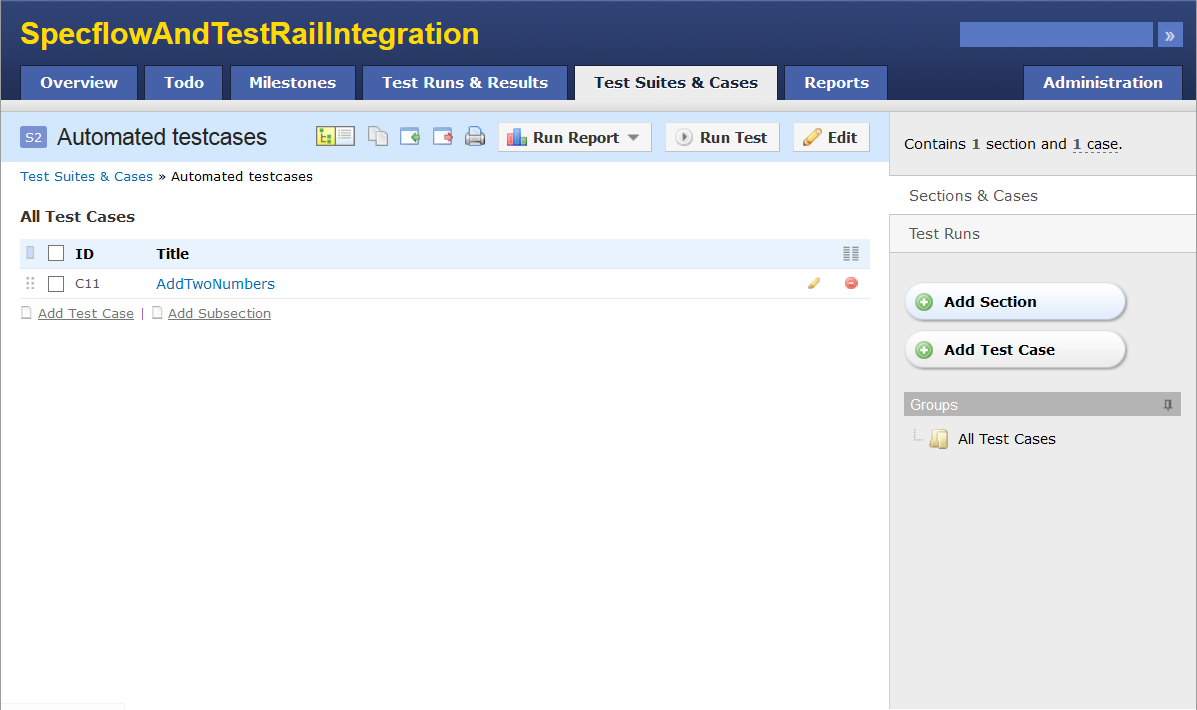Switch to tree view mode icon
1197x710 pixels.
(326, 137)
